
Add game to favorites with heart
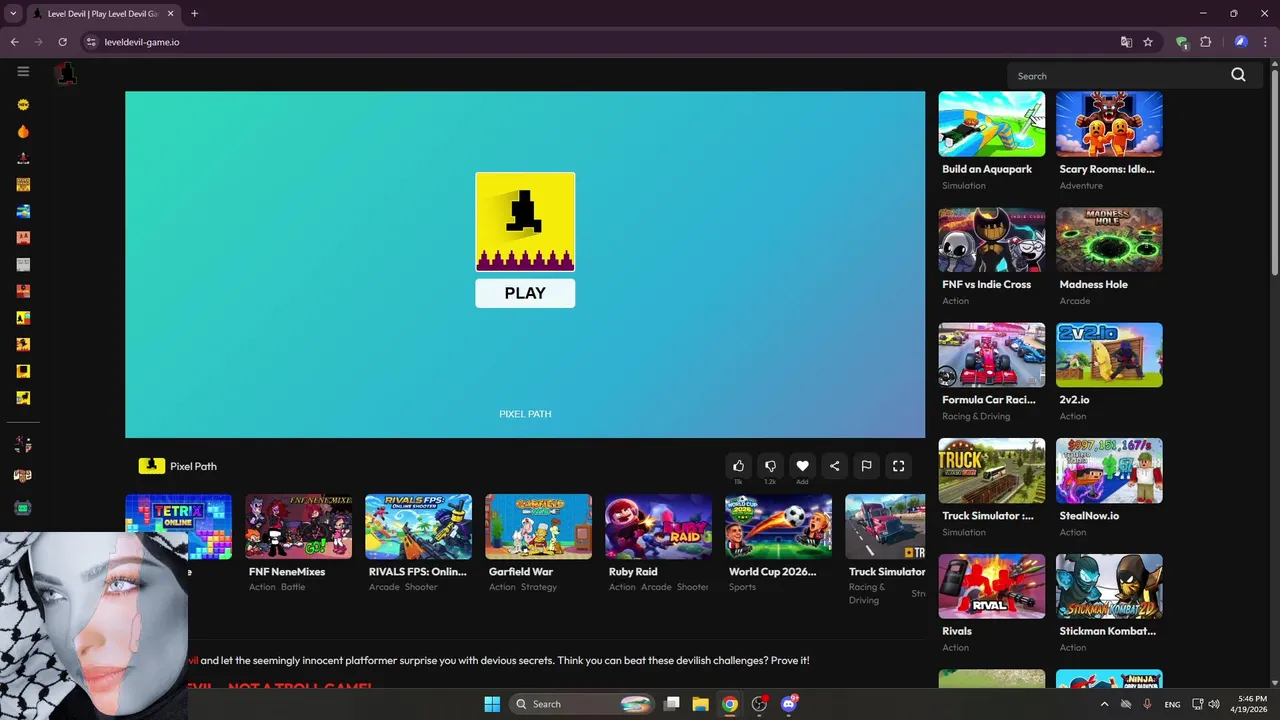pos(802,466)
